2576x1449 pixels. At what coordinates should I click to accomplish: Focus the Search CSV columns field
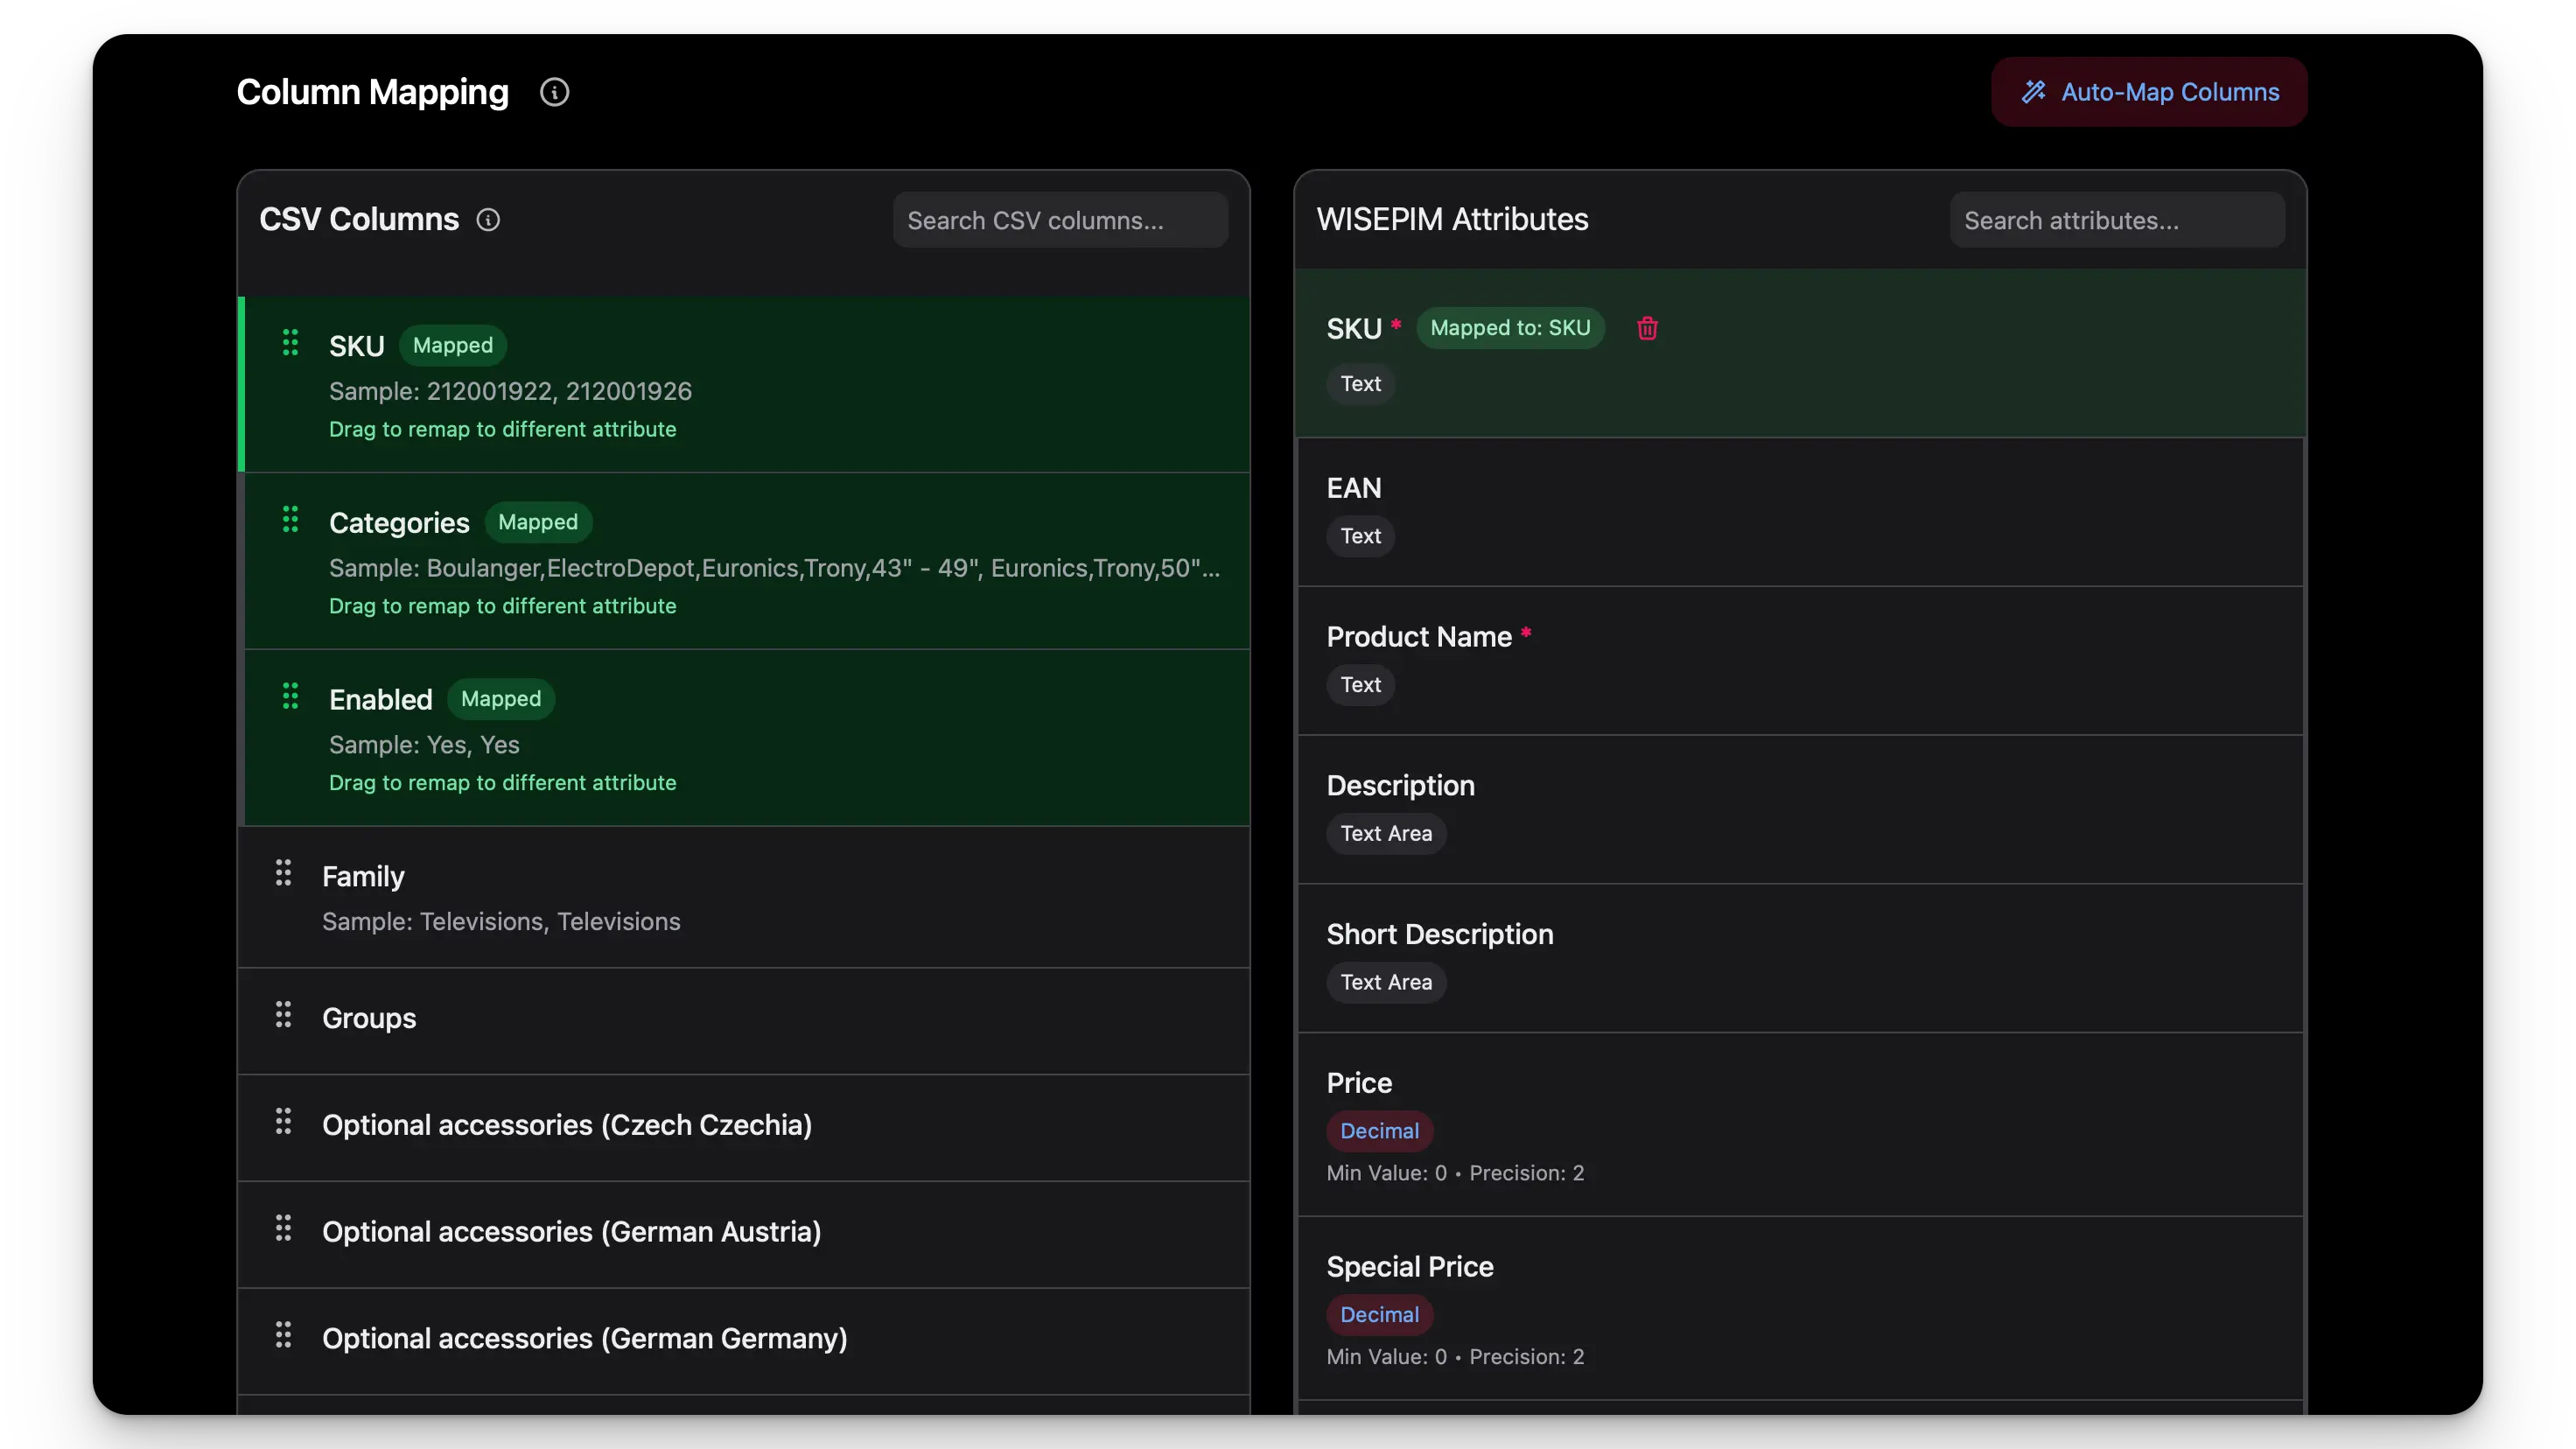click(1060, 220)
